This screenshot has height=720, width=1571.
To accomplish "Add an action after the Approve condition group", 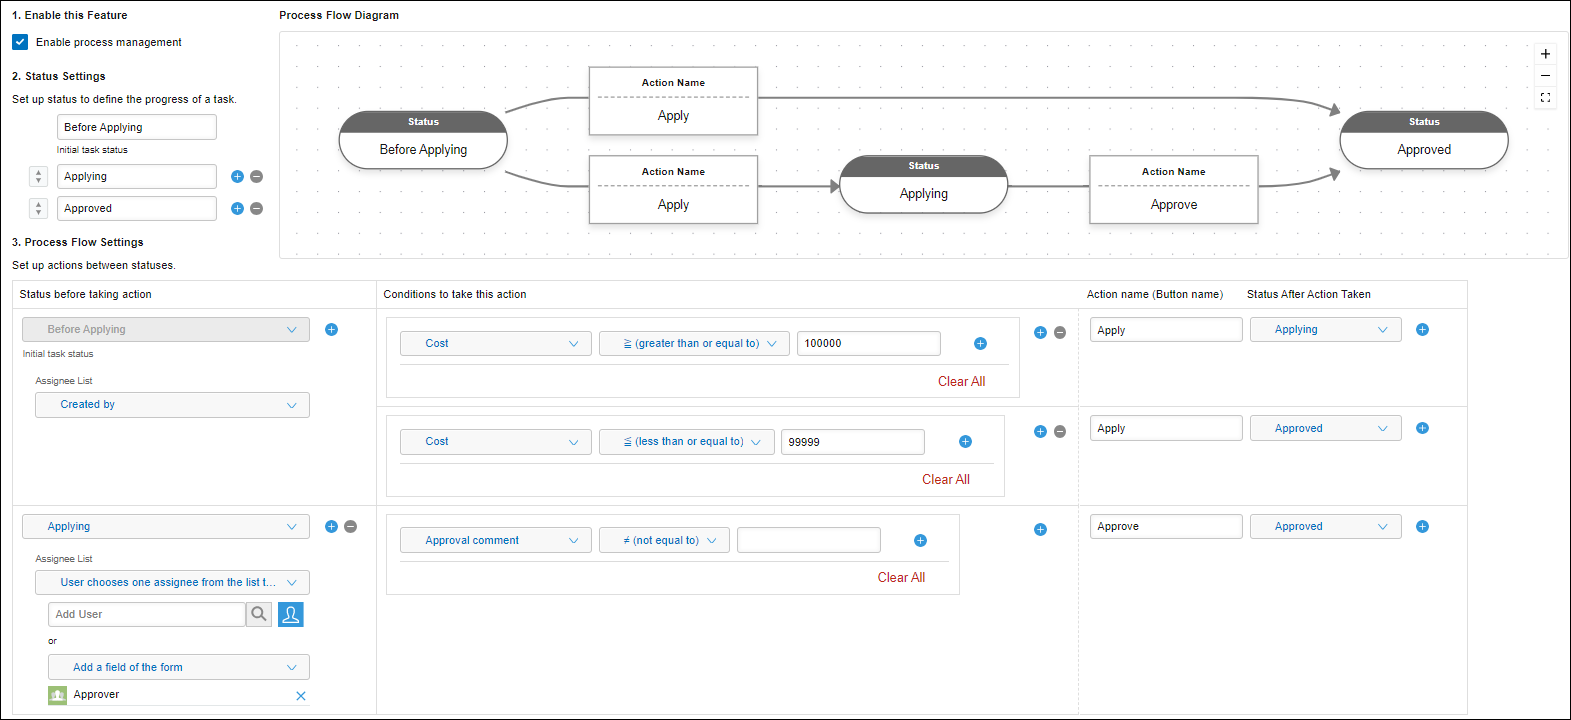I will (1040, 529).
